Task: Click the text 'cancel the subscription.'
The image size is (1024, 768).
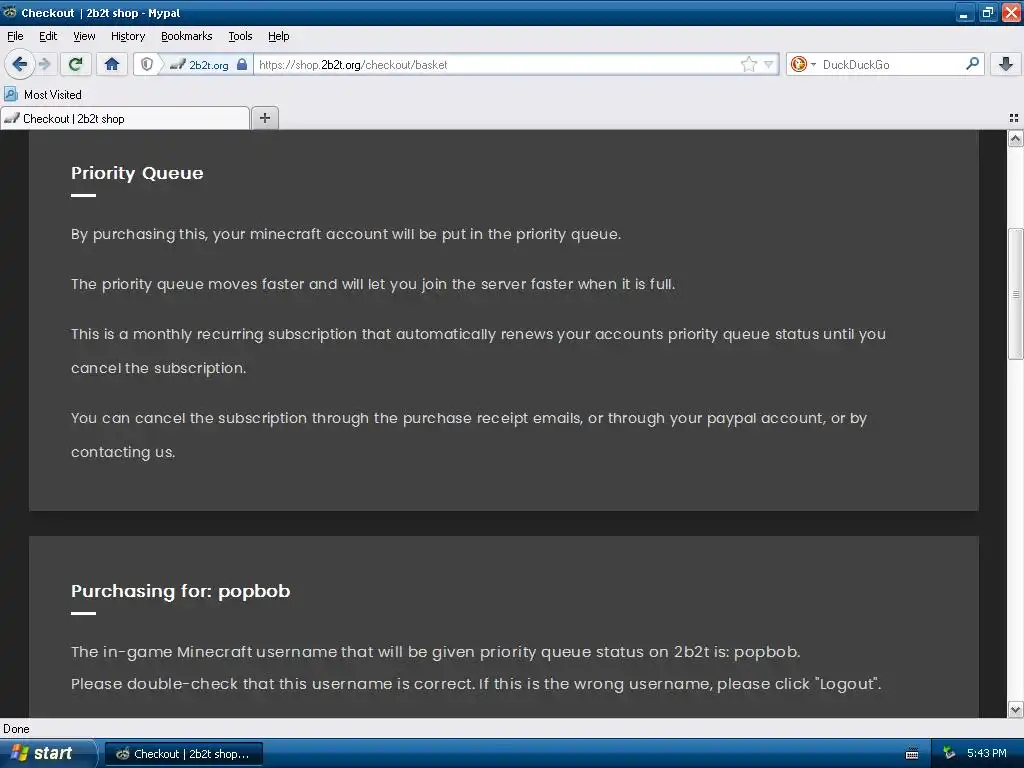Action: pos(159,368)
